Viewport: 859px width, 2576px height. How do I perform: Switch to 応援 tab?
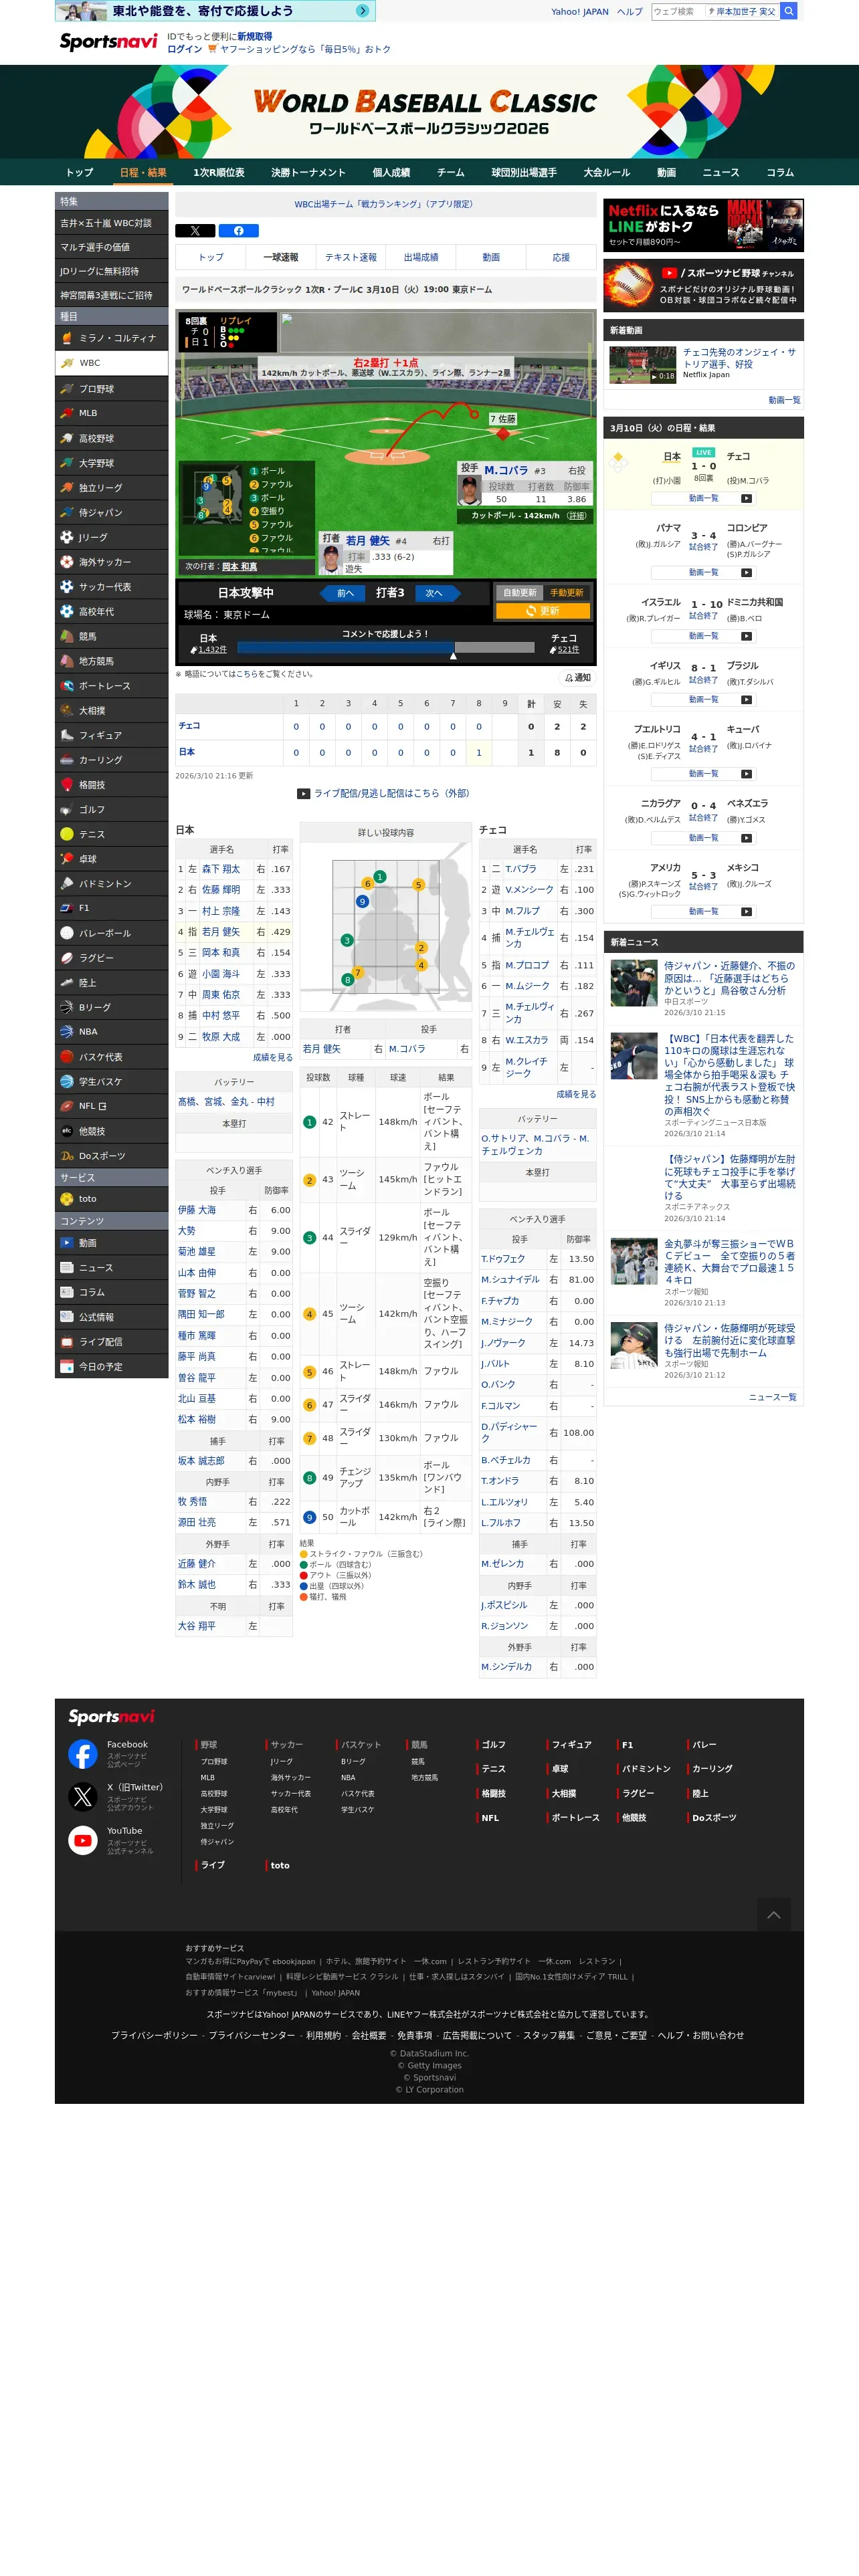point(561,257)
